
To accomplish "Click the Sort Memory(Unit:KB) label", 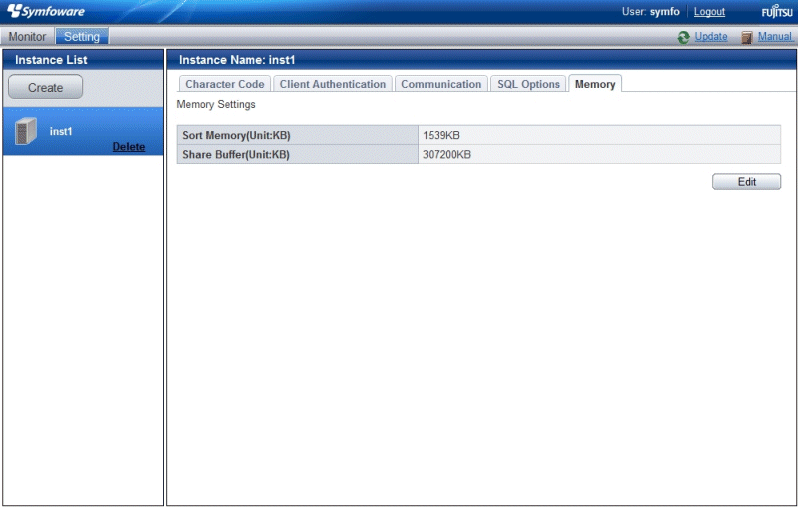I will 236,135.
